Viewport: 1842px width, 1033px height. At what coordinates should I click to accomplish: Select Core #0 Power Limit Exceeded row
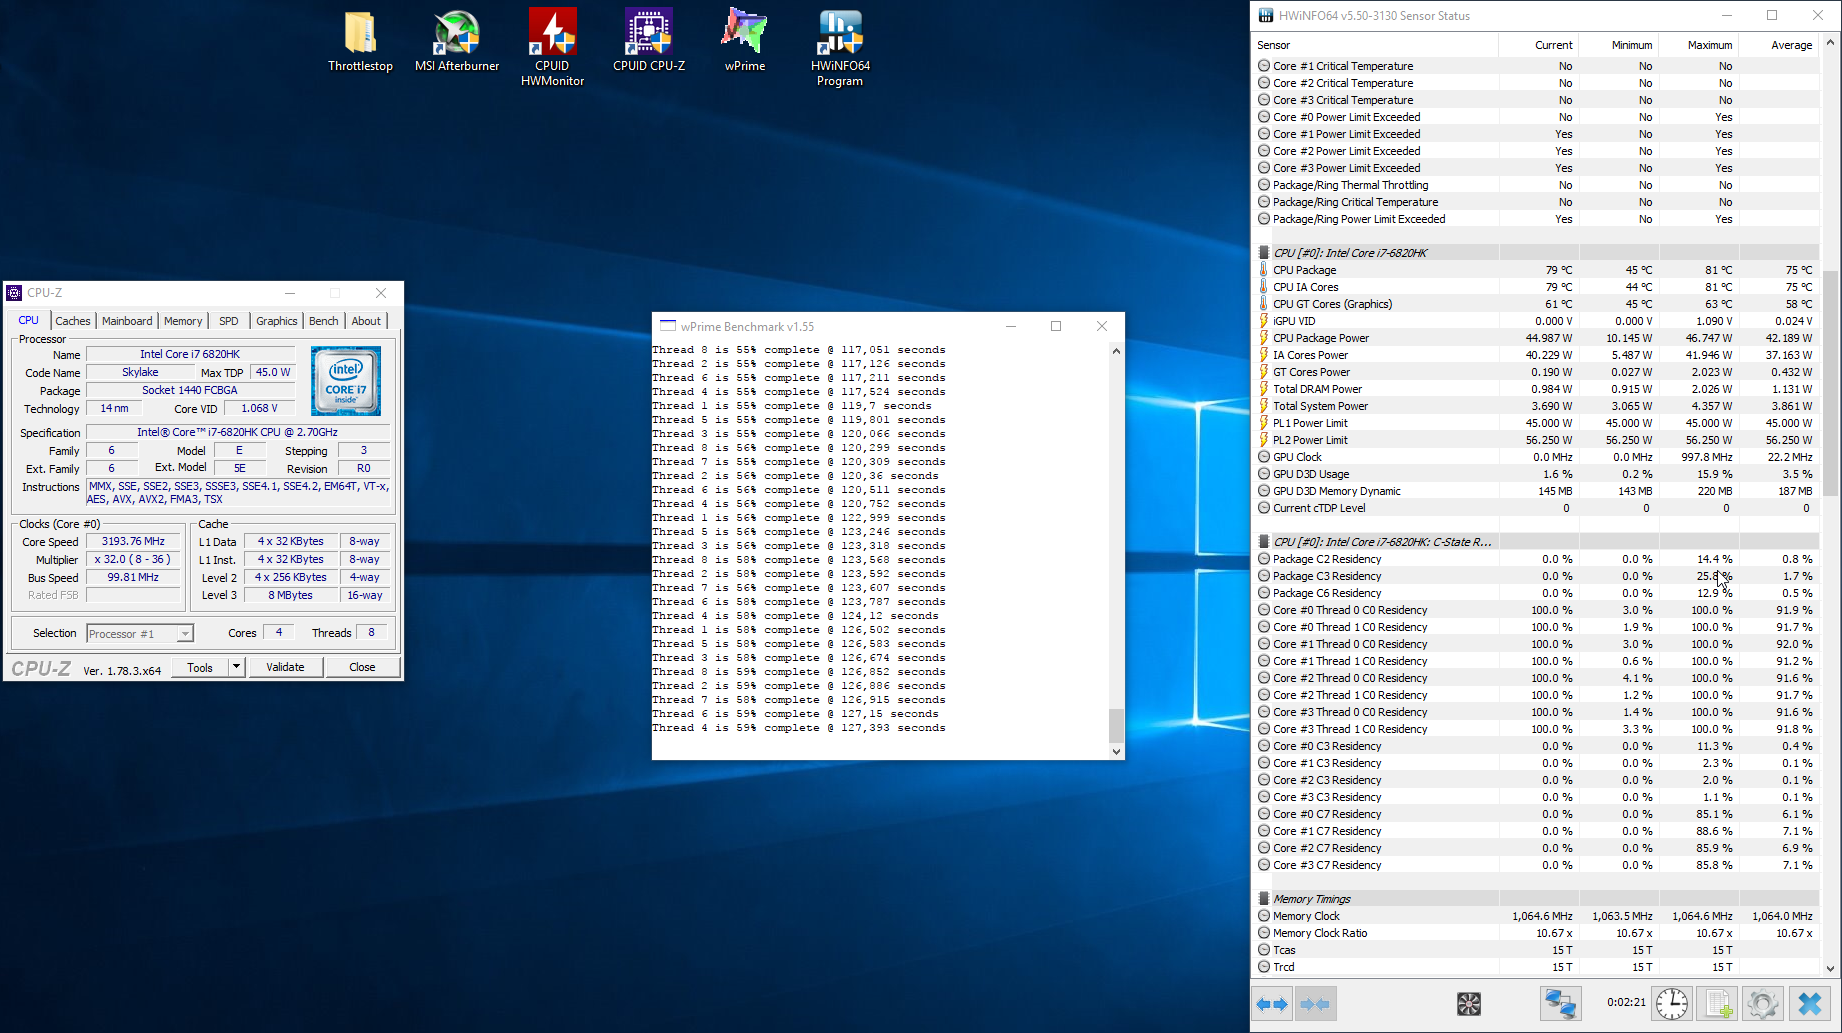[1537, 117]
